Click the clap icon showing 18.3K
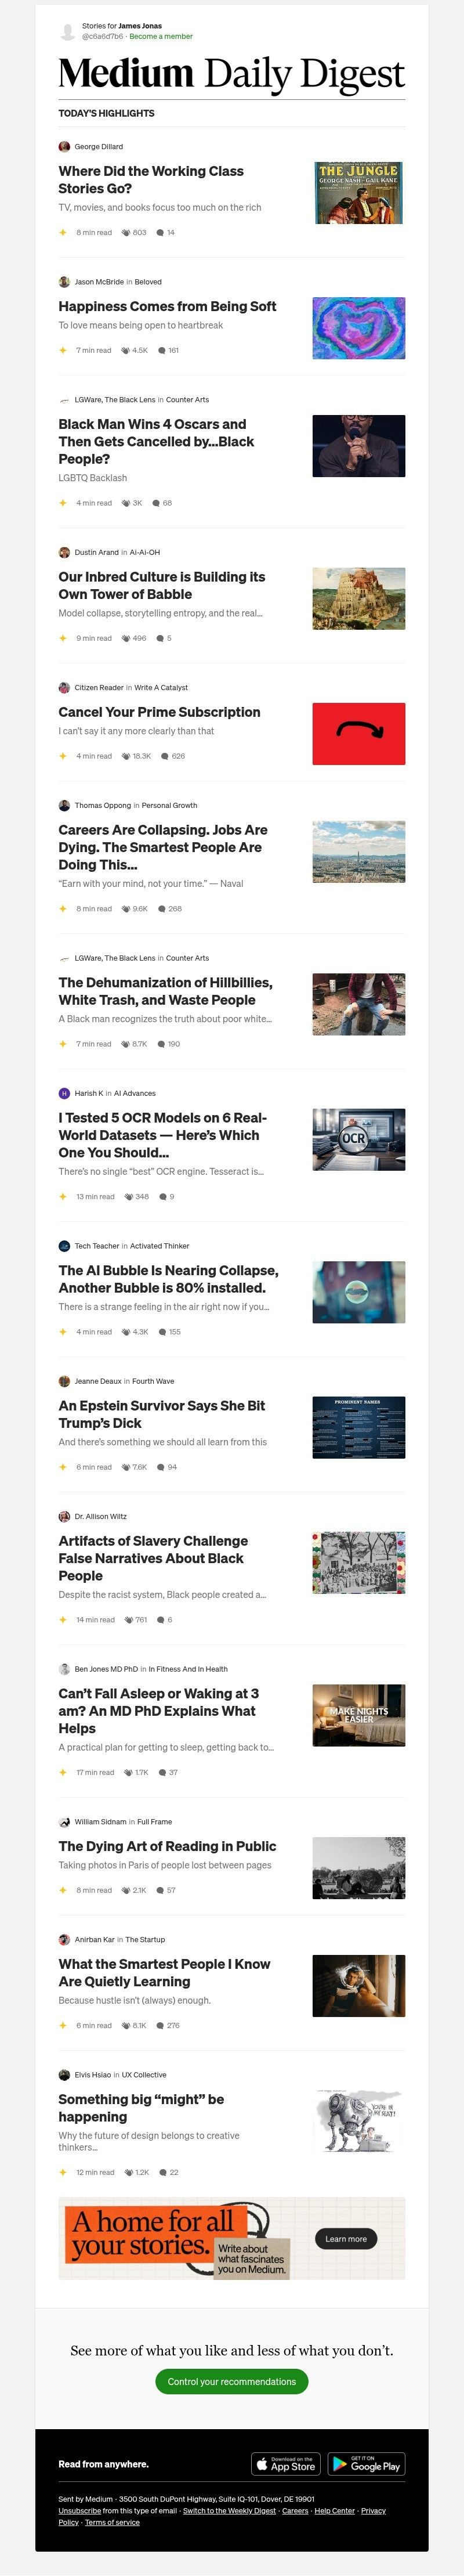The height and width of the screenshot is (2576, 464). [x=126, y=756]
